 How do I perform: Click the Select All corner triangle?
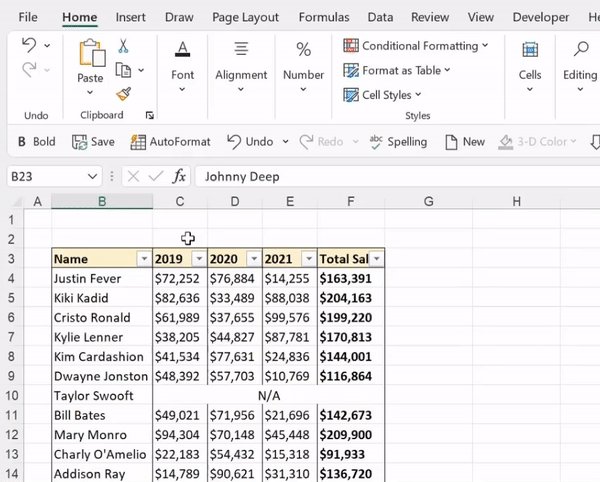(16, 202)
